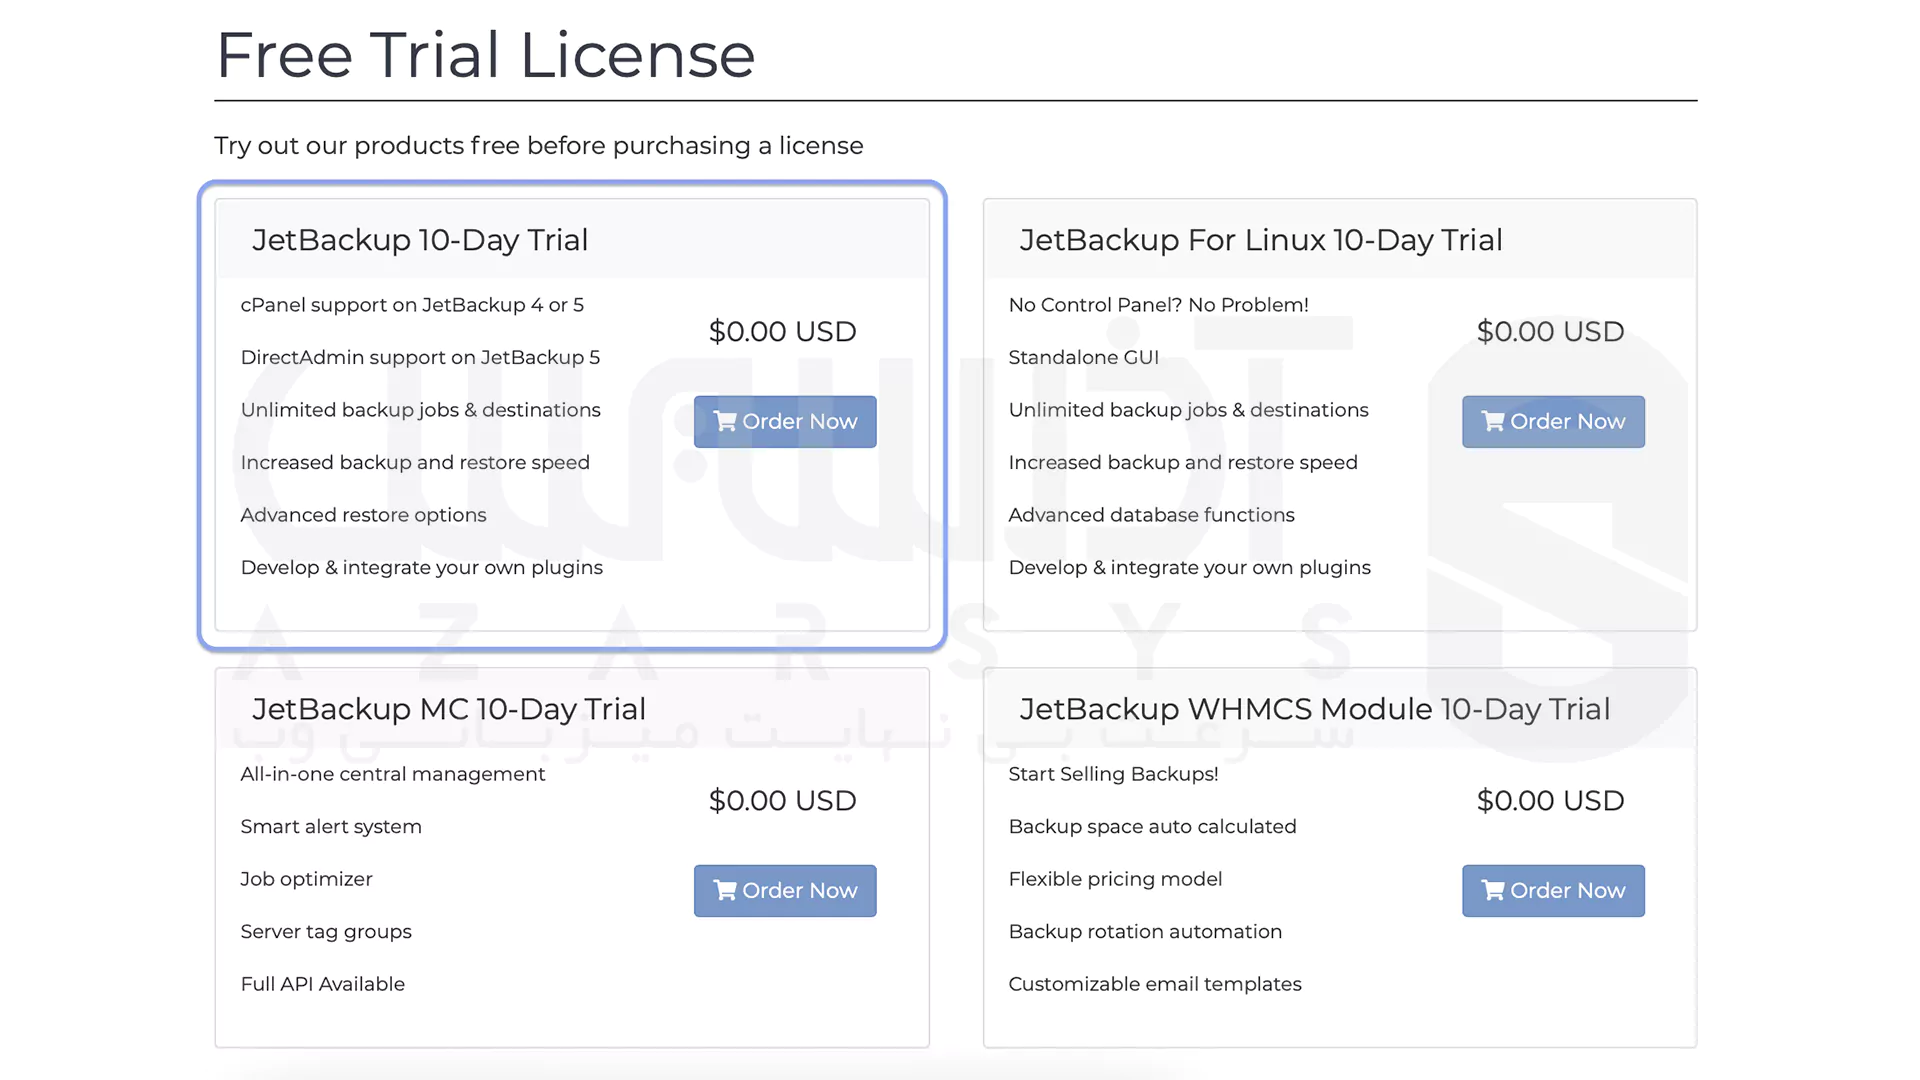Click the $0.00 USD price in JetBackup For Linux card

point(1550,332)
